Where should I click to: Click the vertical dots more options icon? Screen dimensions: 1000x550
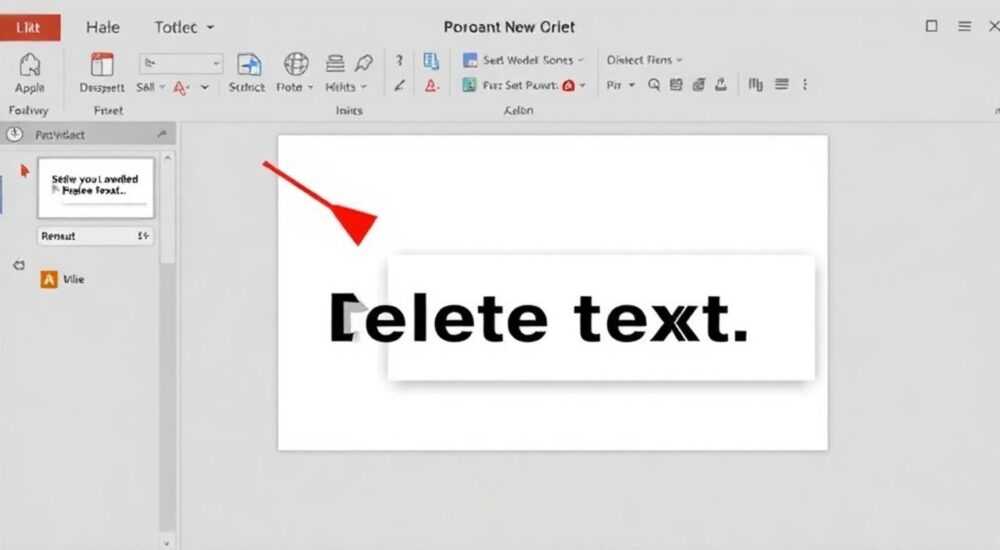(805, 84)
